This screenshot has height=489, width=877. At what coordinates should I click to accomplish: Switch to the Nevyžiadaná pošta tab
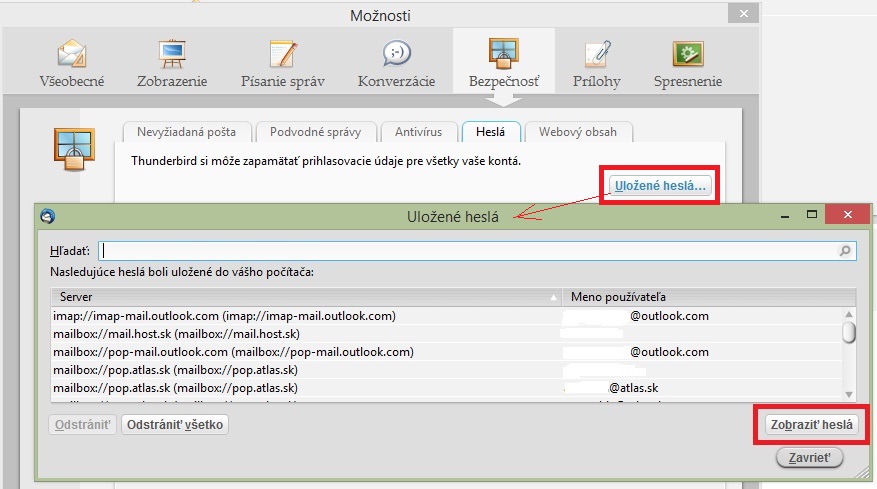pos(186,132)
